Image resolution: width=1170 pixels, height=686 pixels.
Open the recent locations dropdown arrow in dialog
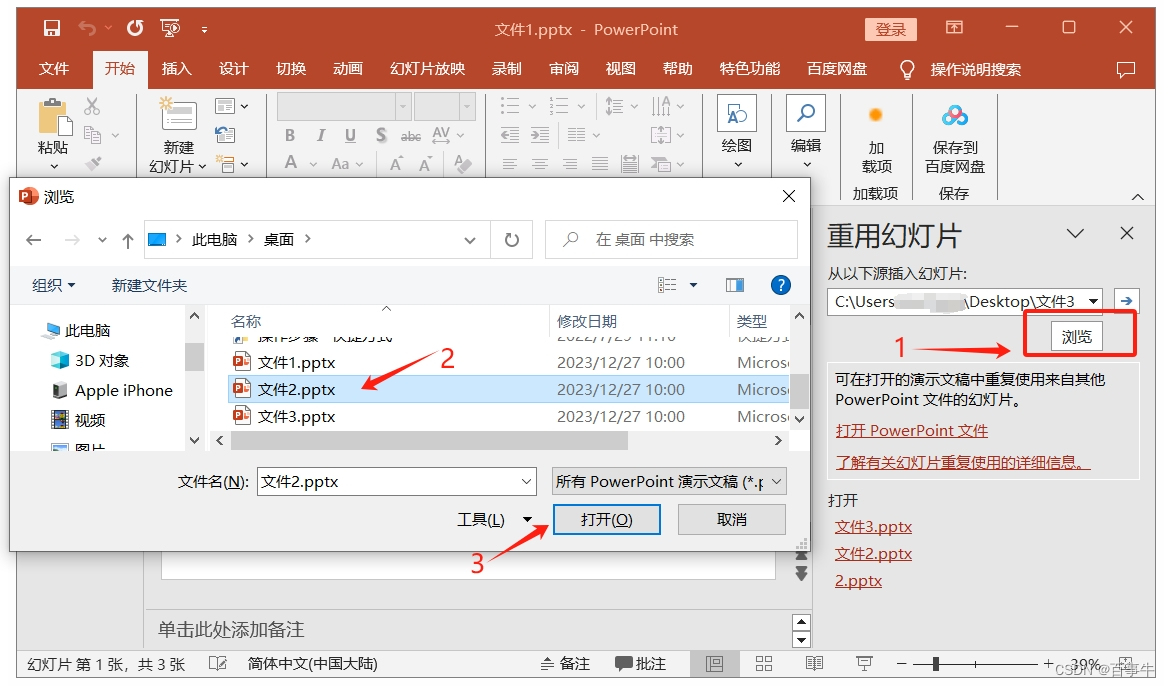tap(102, 240)
